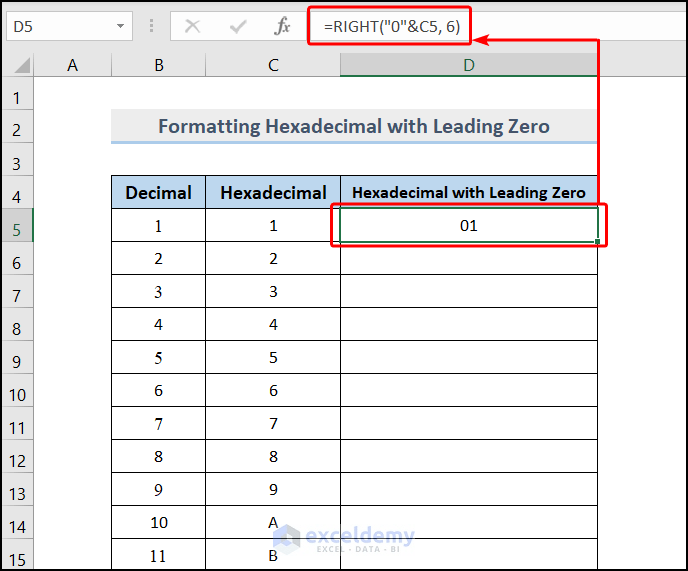Select Decimal cell with value 3
This screenshot has width=688, height=571.
158,291
